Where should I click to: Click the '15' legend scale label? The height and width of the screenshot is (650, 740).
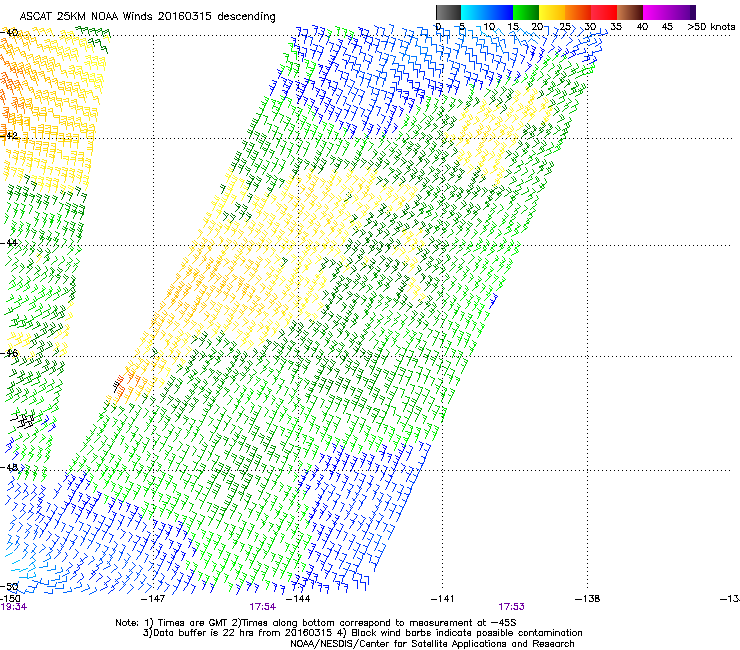click(x=513, y=27)
